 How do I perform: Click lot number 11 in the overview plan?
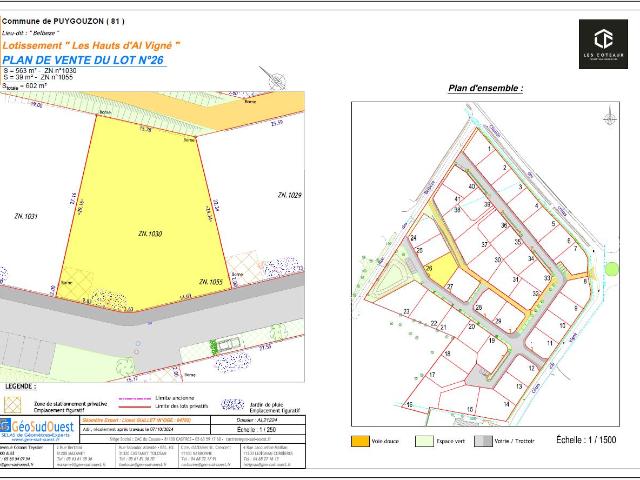pyautogui.click(x=549, y=343)
